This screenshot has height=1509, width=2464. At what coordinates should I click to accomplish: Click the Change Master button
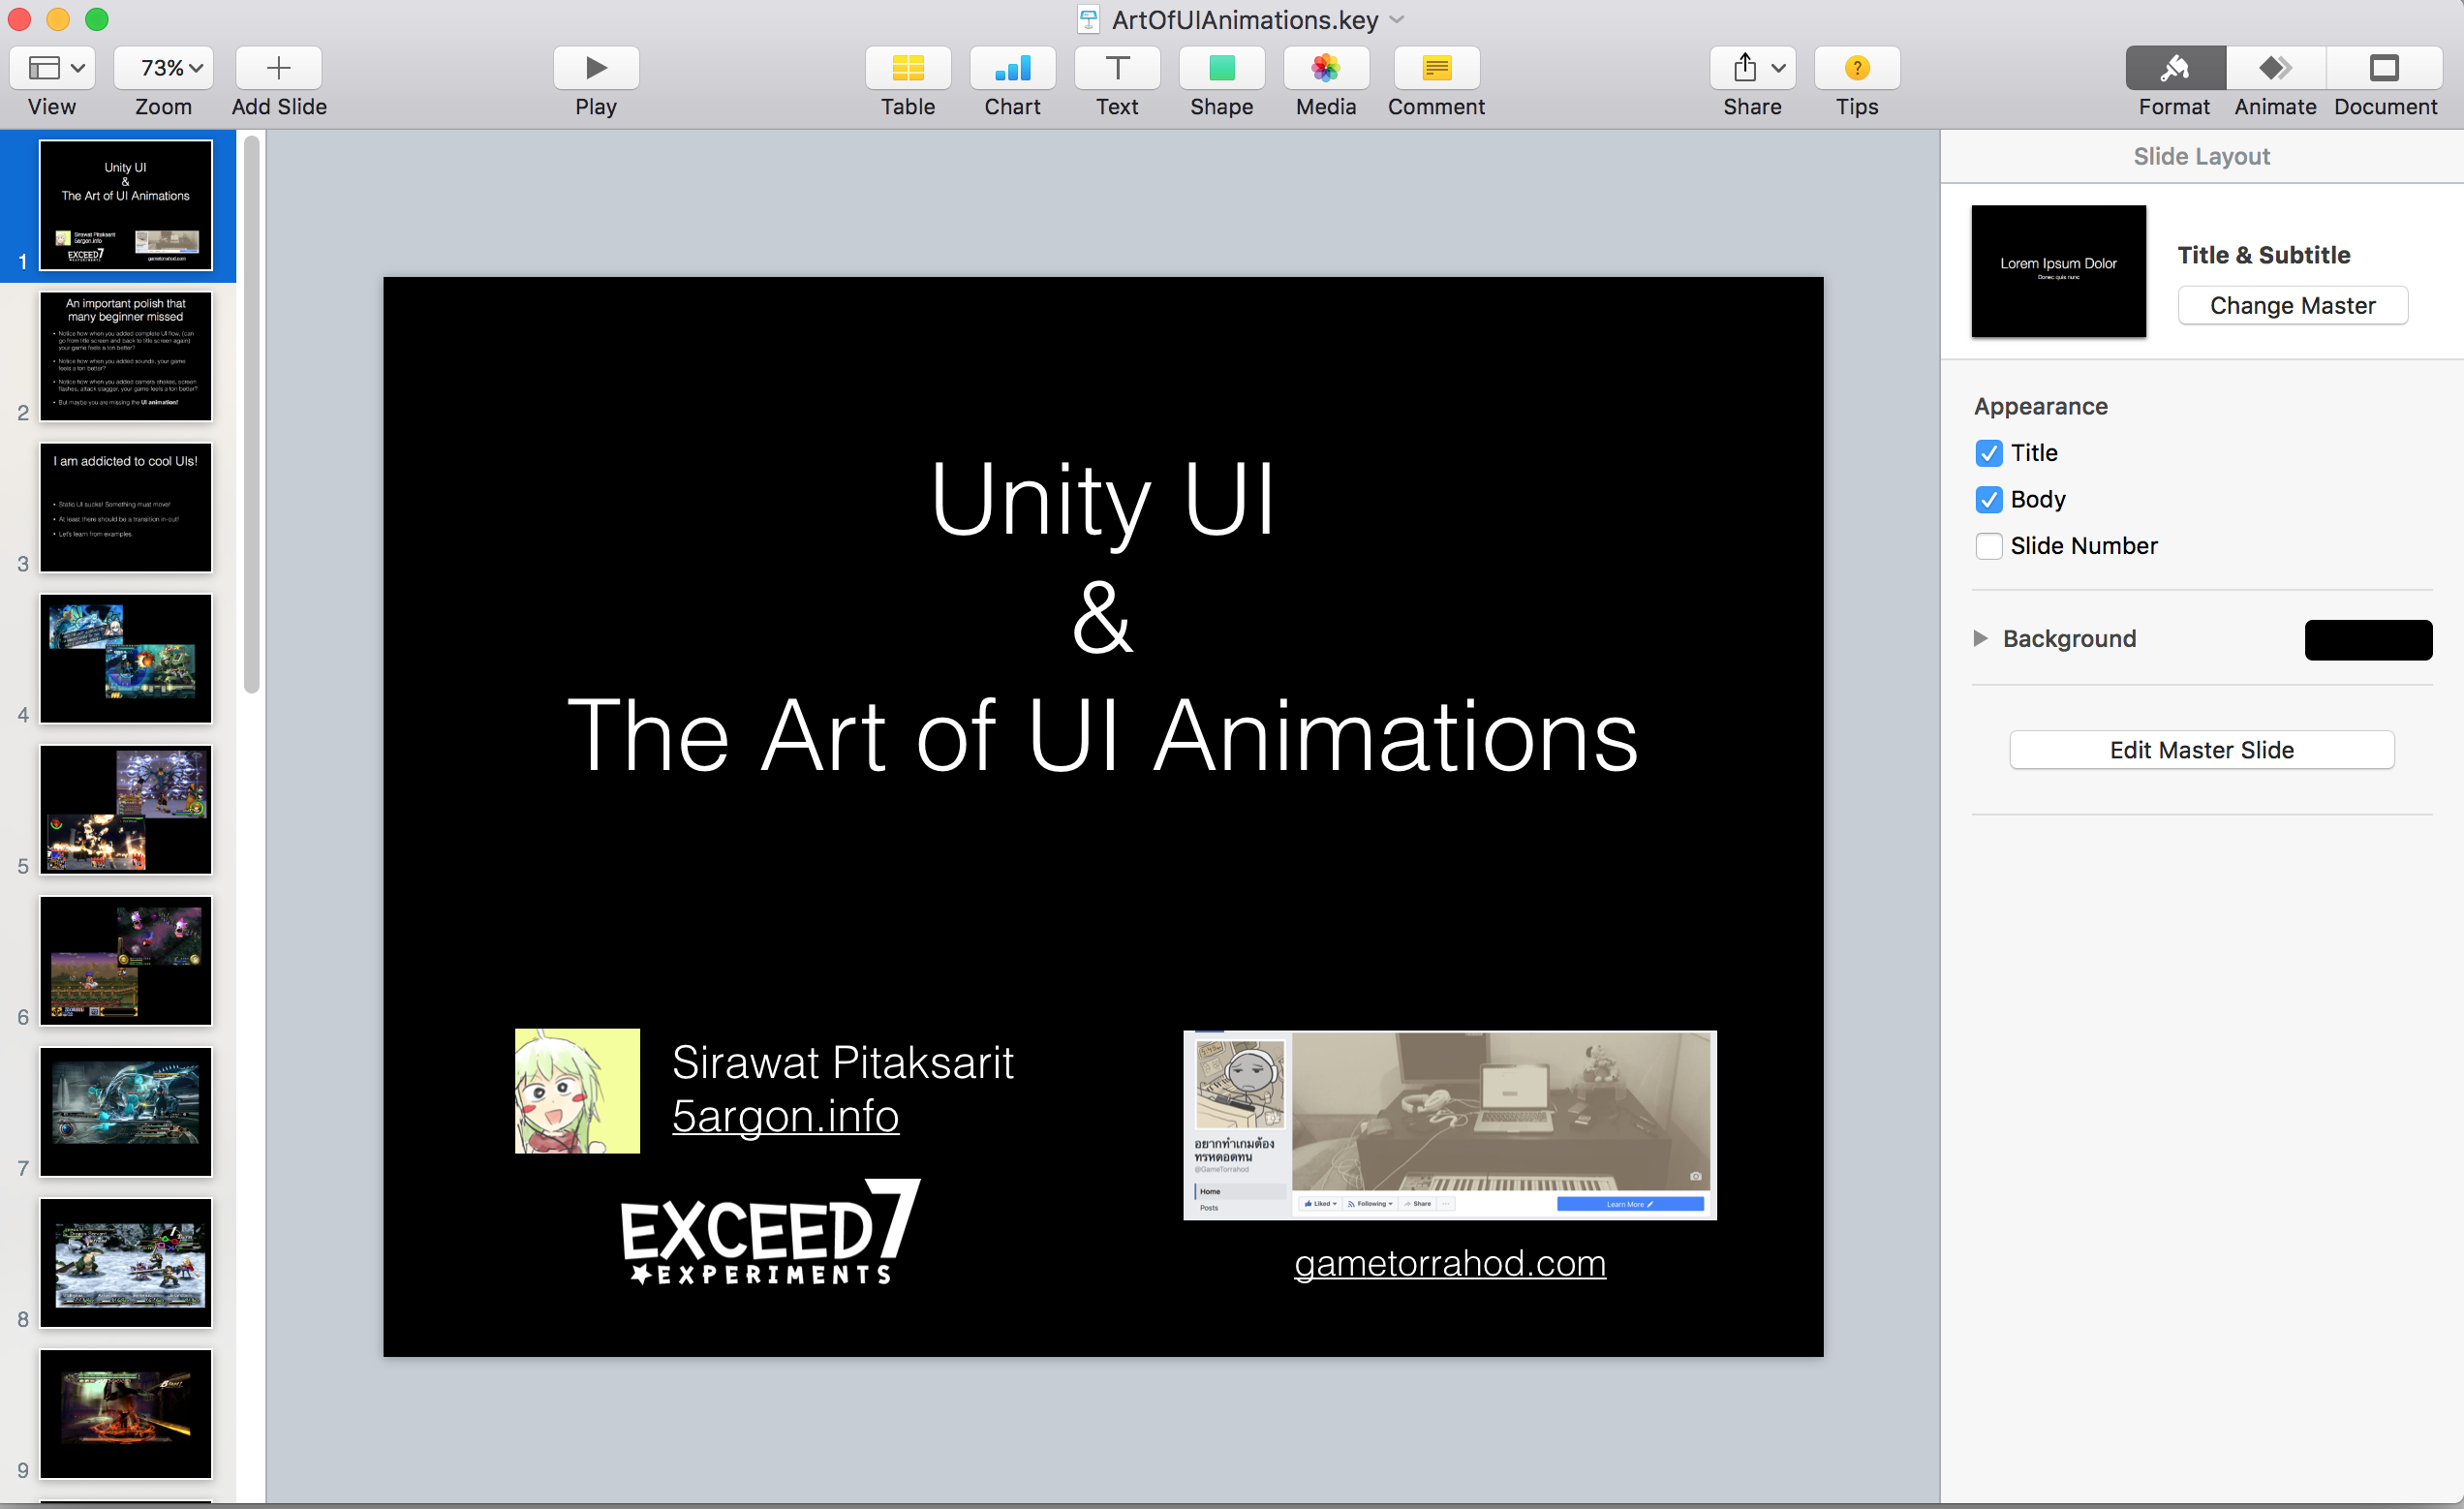coord(2292,305)
